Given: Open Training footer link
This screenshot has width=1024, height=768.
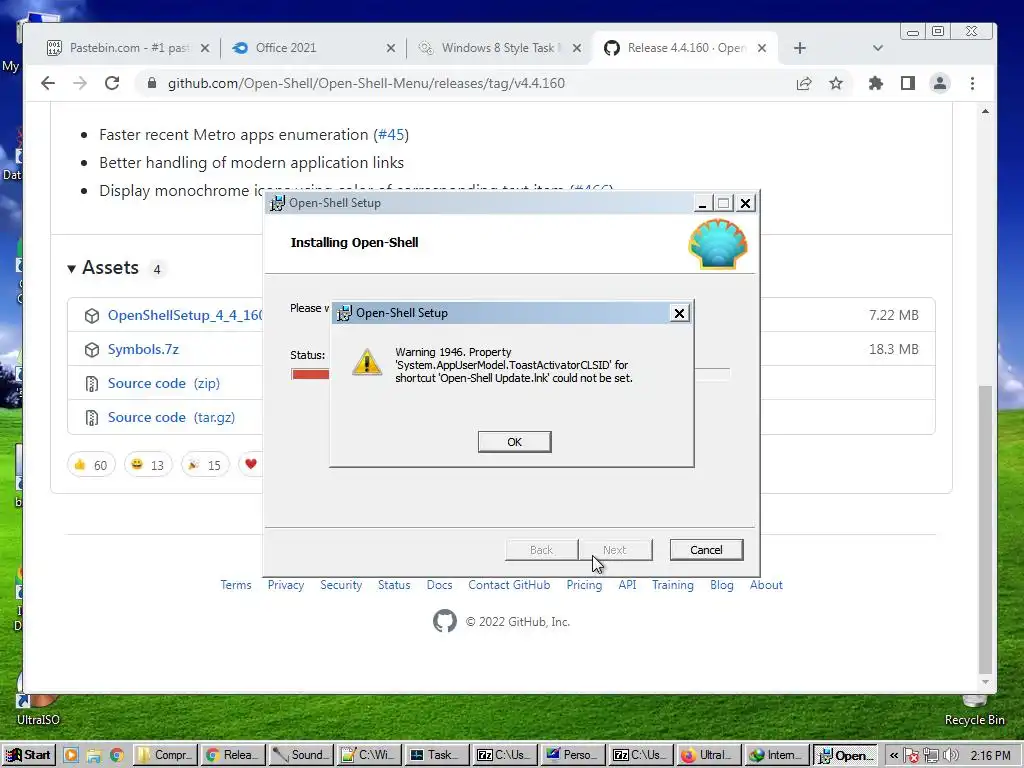Looking at the screenshot, I should coord(673,584).
